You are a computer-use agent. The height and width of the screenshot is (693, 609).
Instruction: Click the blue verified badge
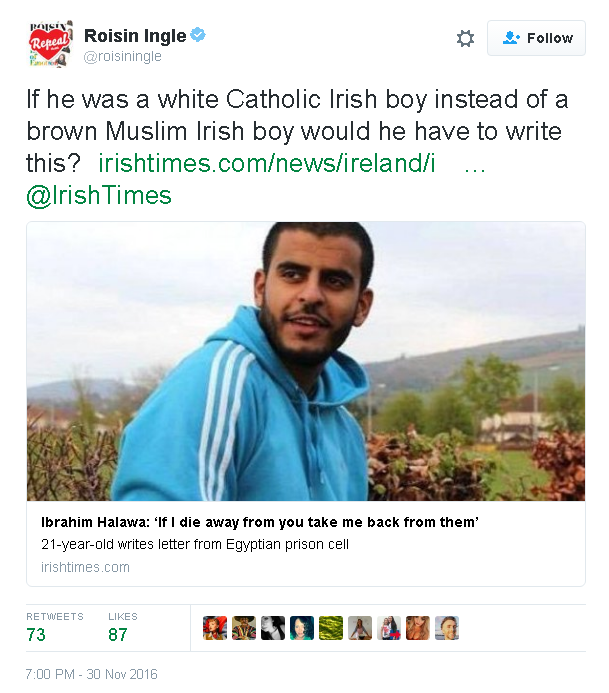coord(198,34)
